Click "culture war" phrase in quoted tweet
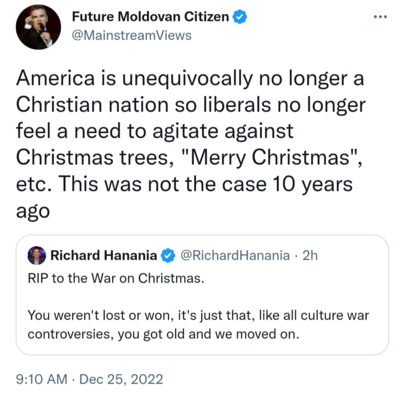The image size is (404, 396). [x=335, y=315]
